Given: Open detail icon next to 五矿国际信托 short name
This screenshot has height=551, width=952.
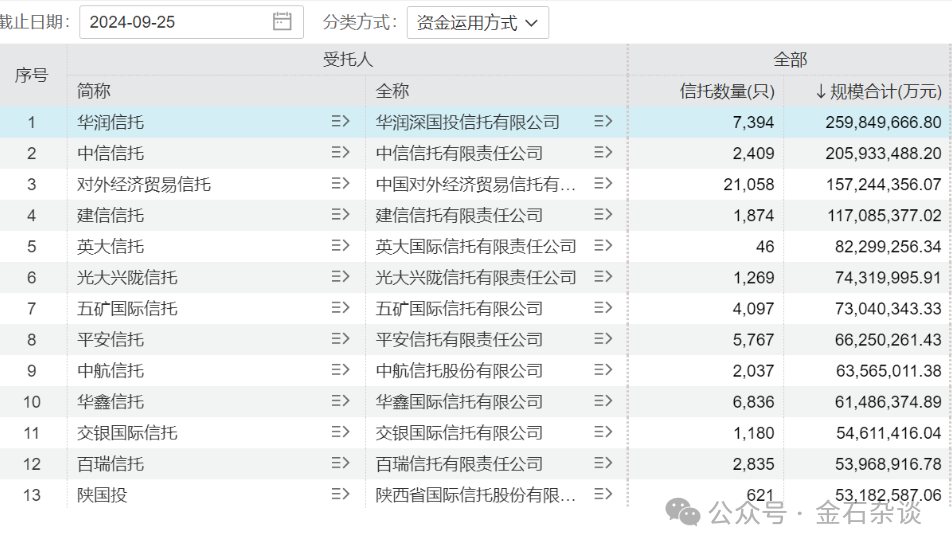Looking at the screenshot, I should pos(341,308).
